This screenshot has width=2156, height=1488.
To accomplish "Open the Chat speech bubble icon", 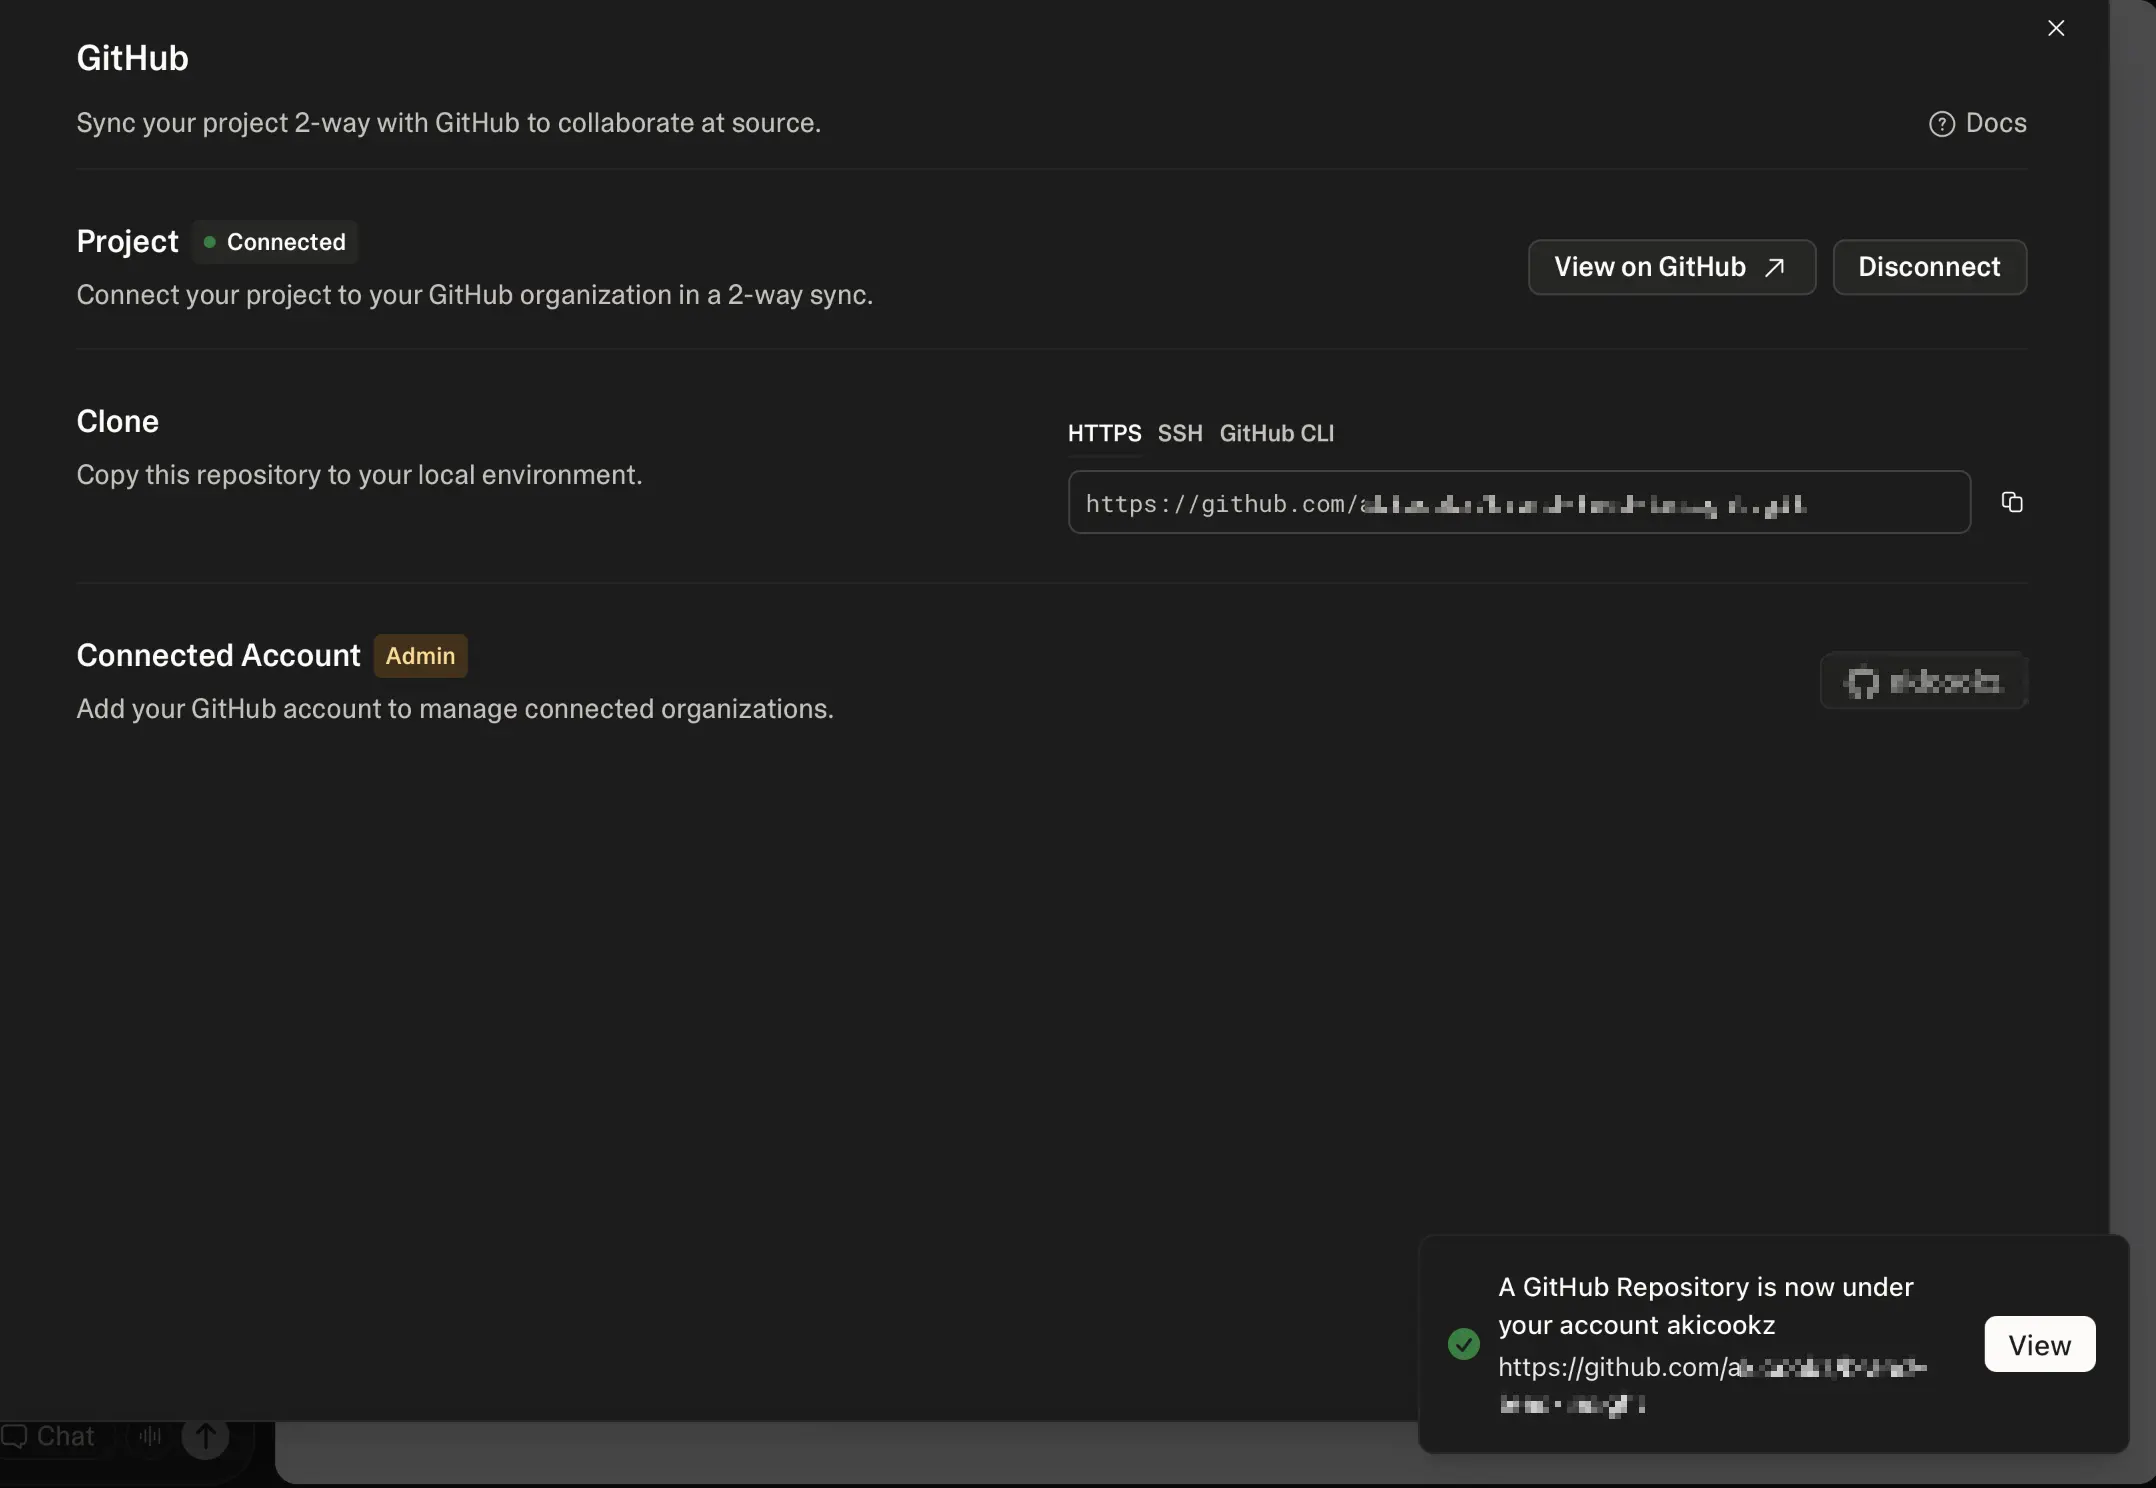I will click(14, 1438).
